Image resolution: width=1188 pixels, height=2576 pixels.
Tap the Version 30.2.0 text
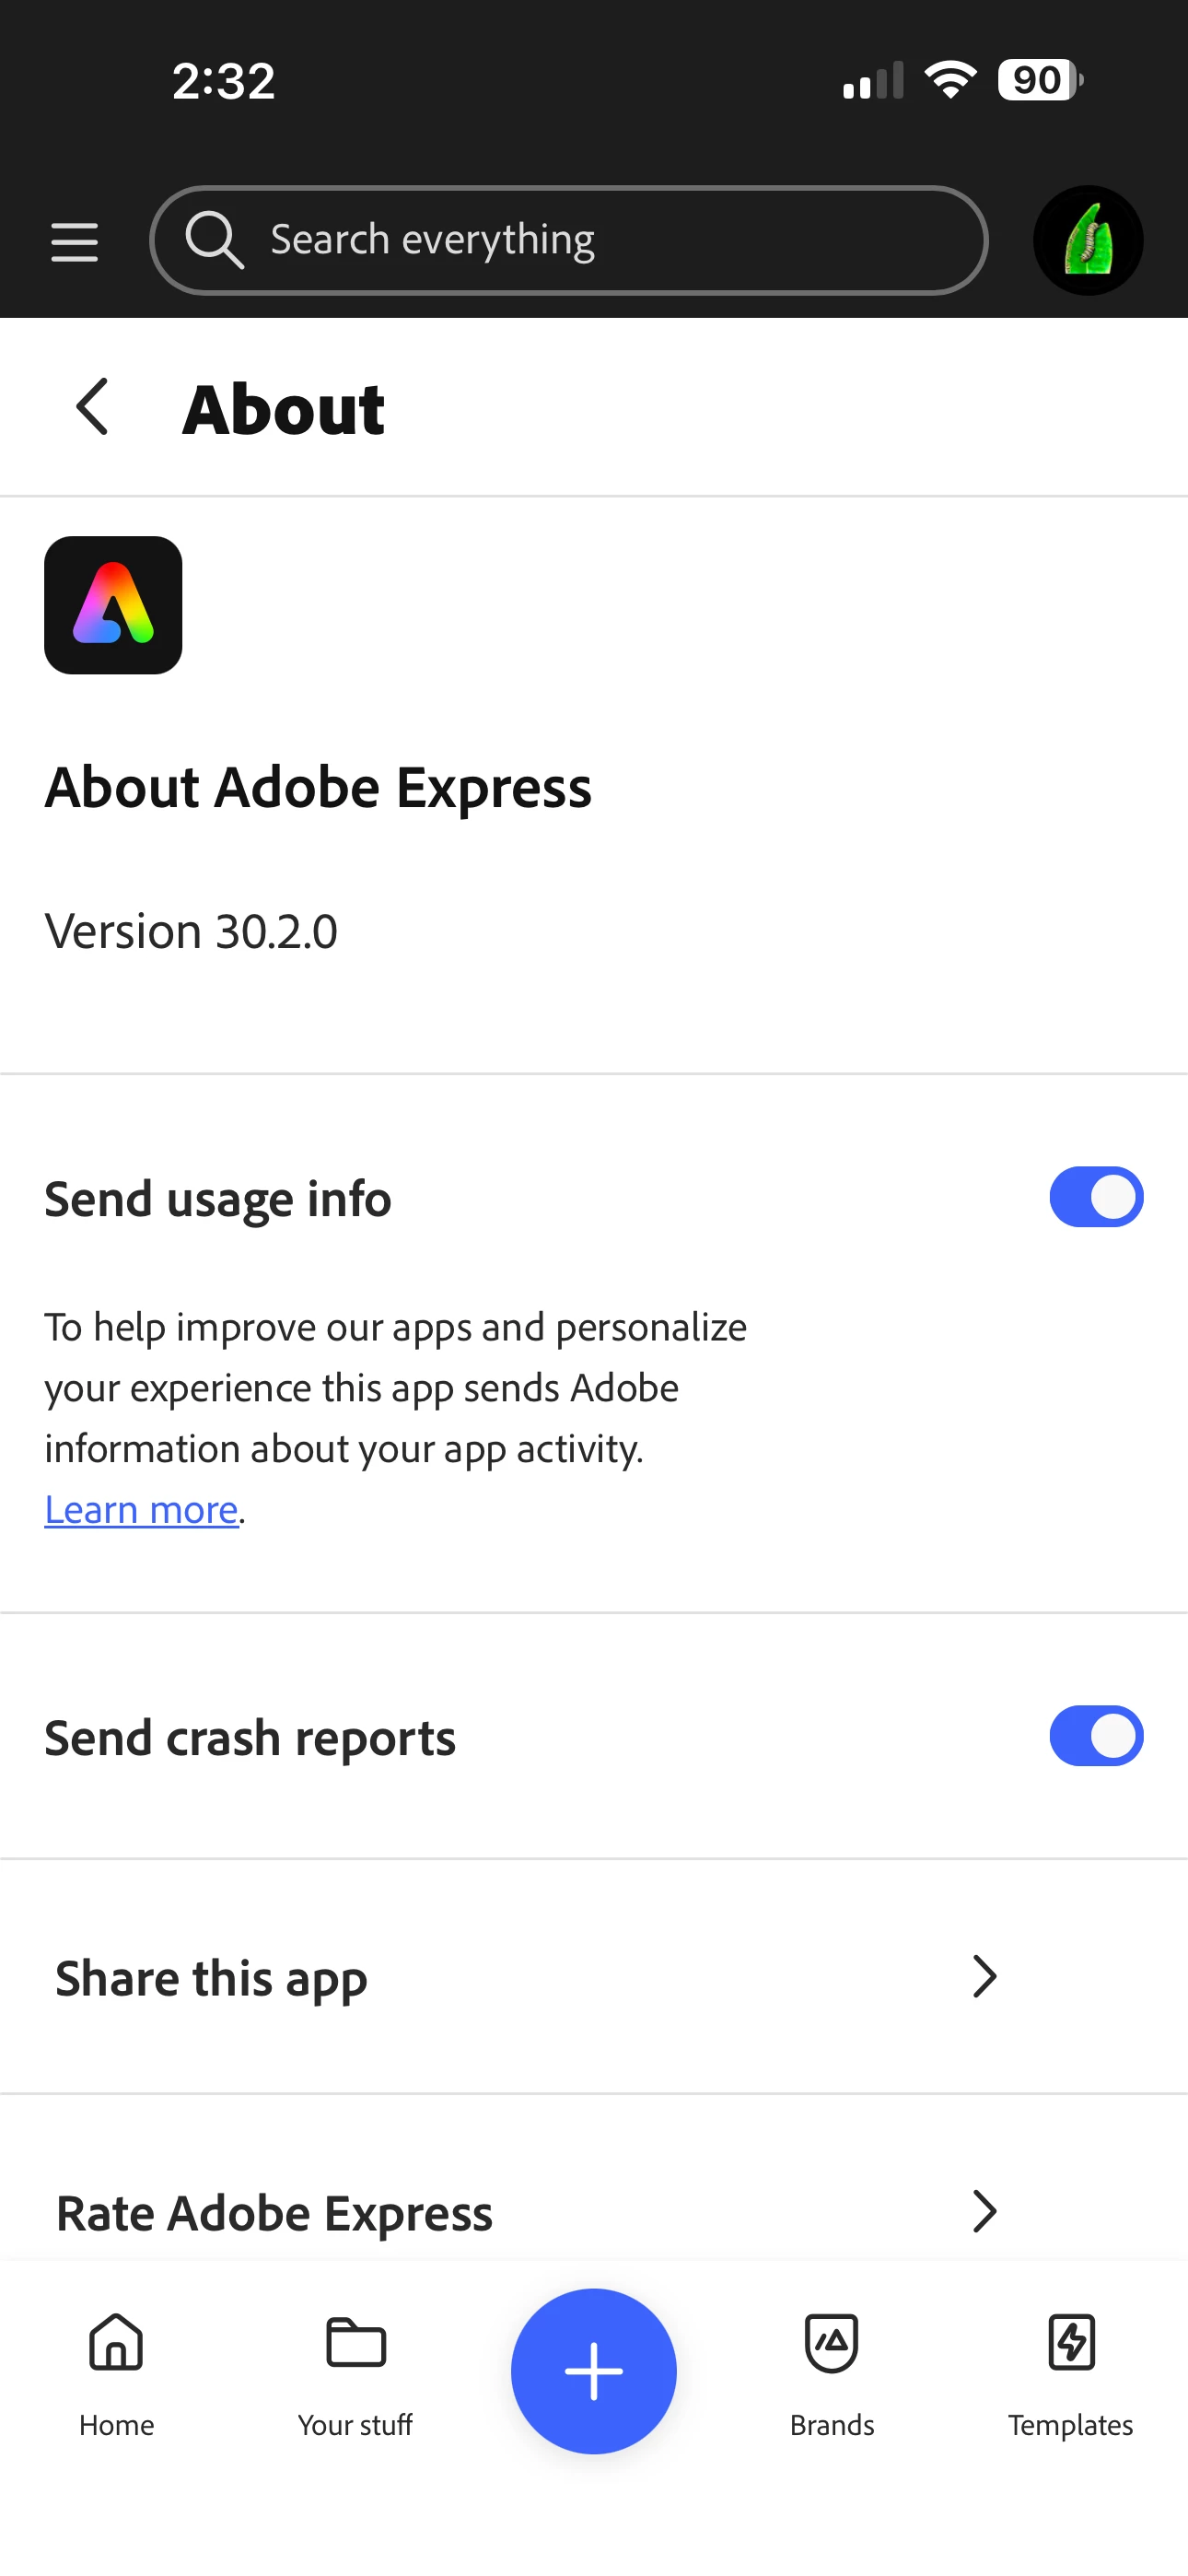pyautogui.click(x=191, y=931)
